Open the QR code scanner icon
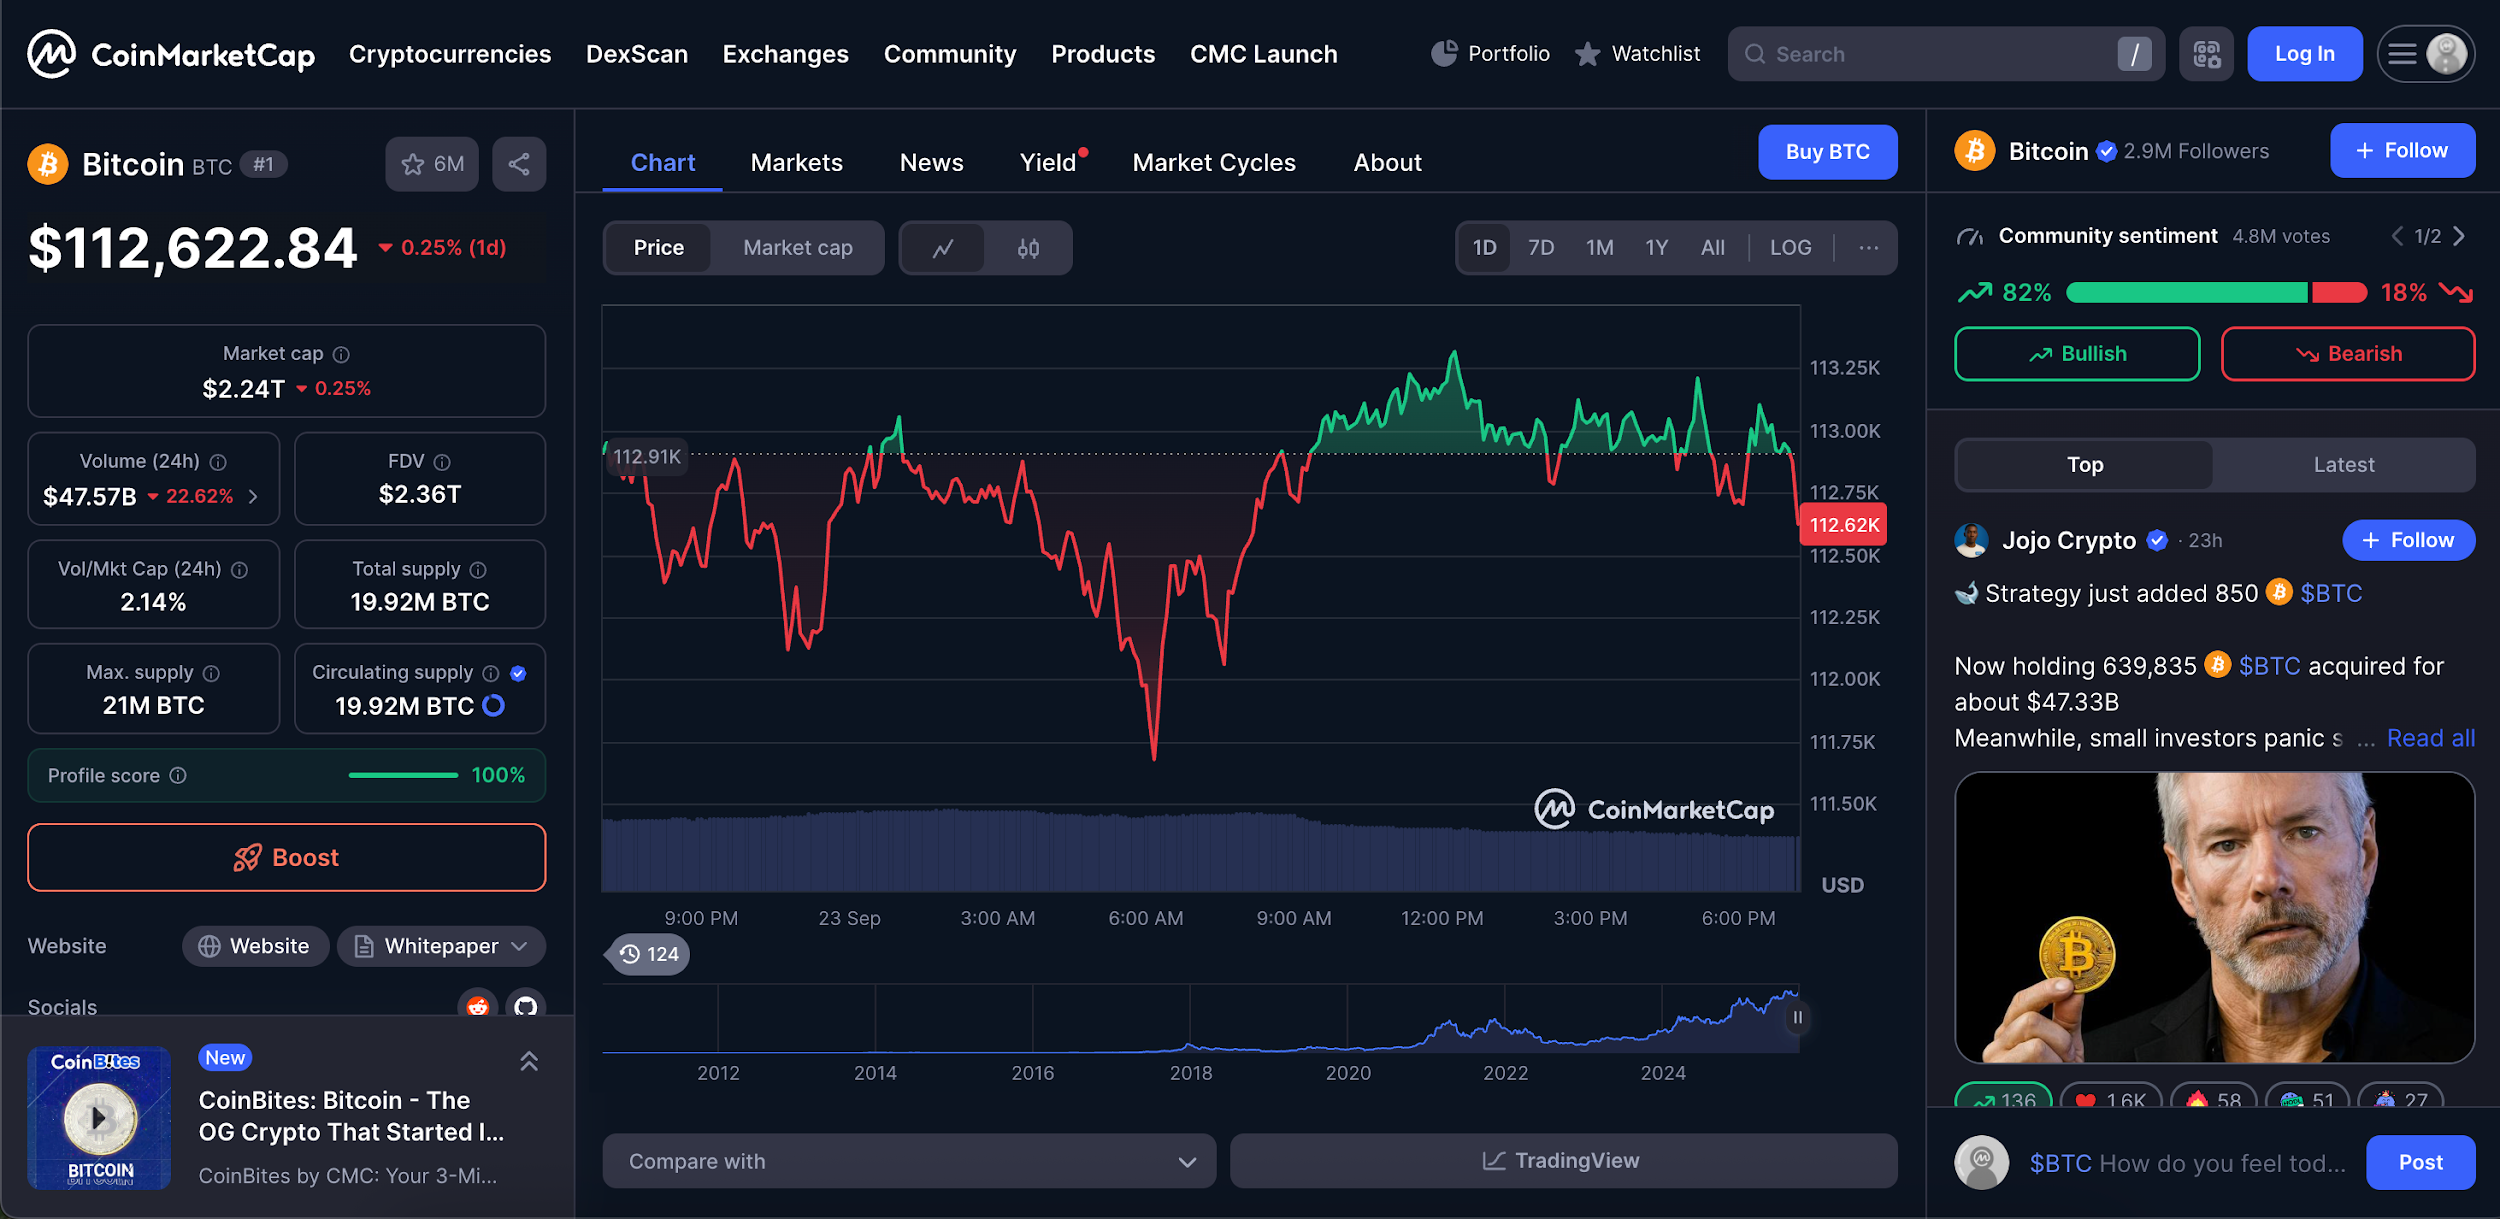The image size is (2500, 1219). [2206, 54]
